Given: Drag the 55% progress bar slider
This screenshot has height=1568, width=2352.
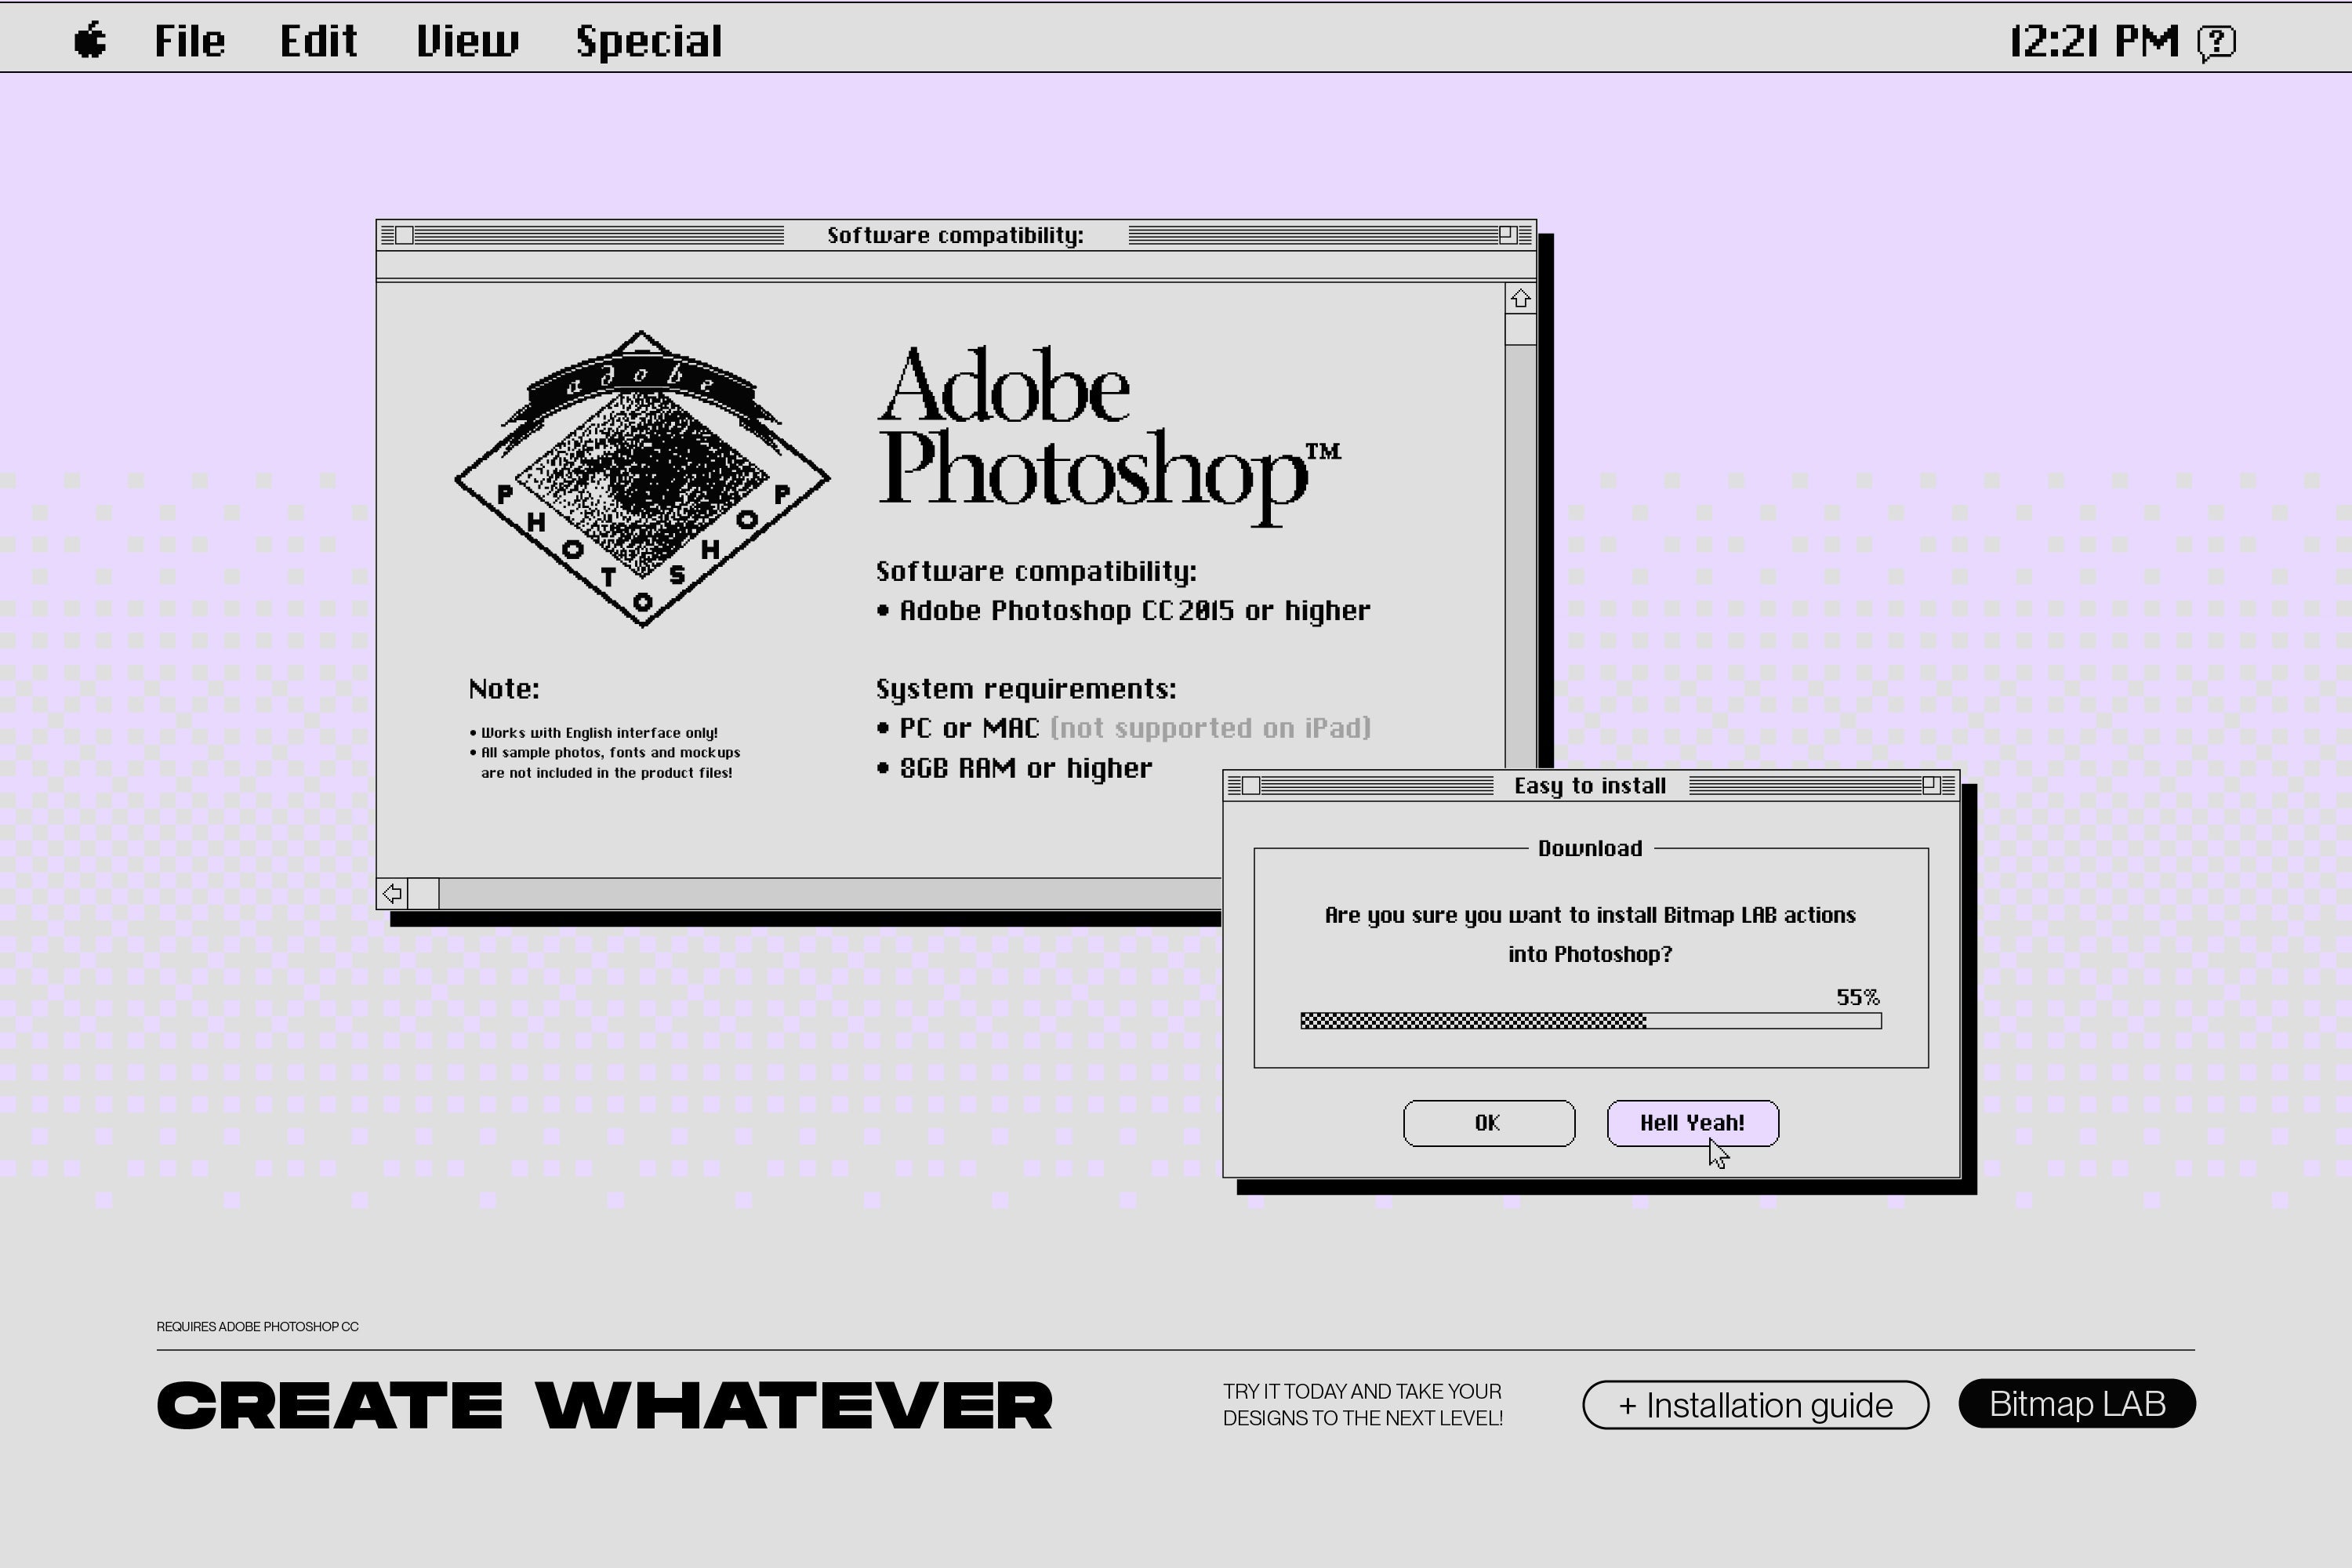Looking at the screenshot, I should pos(1621,1018).
